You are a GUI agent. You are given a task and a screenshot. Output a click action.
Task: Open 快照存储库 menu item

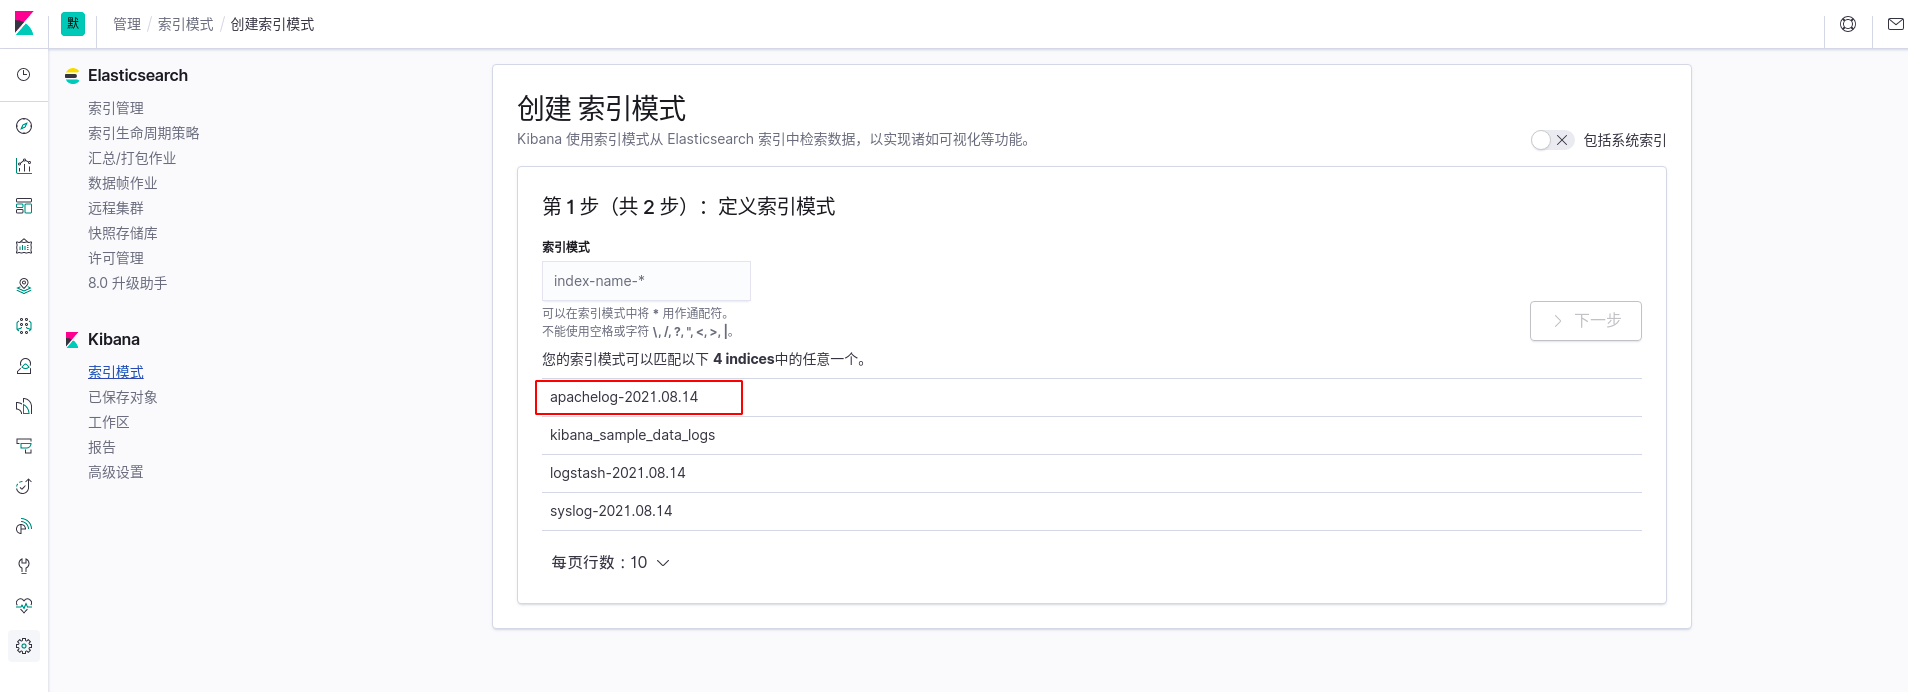click(123, 233)
